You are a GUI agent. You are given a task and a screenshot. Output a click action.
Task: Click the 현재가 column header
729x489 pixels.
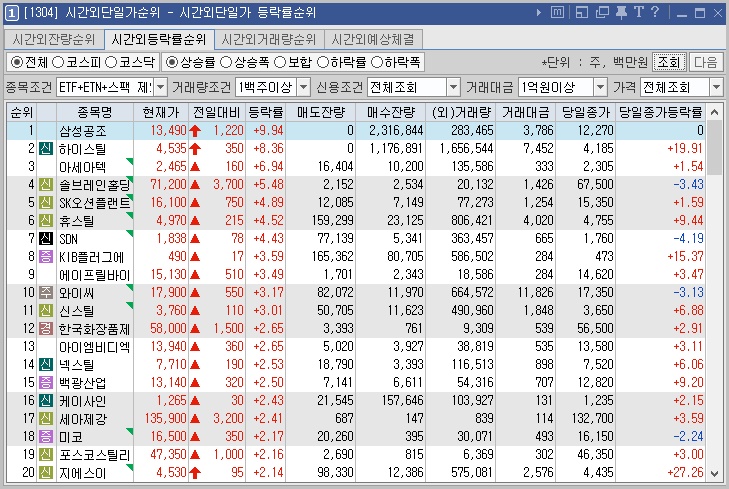pyautogui.click(x=161, y=112)
